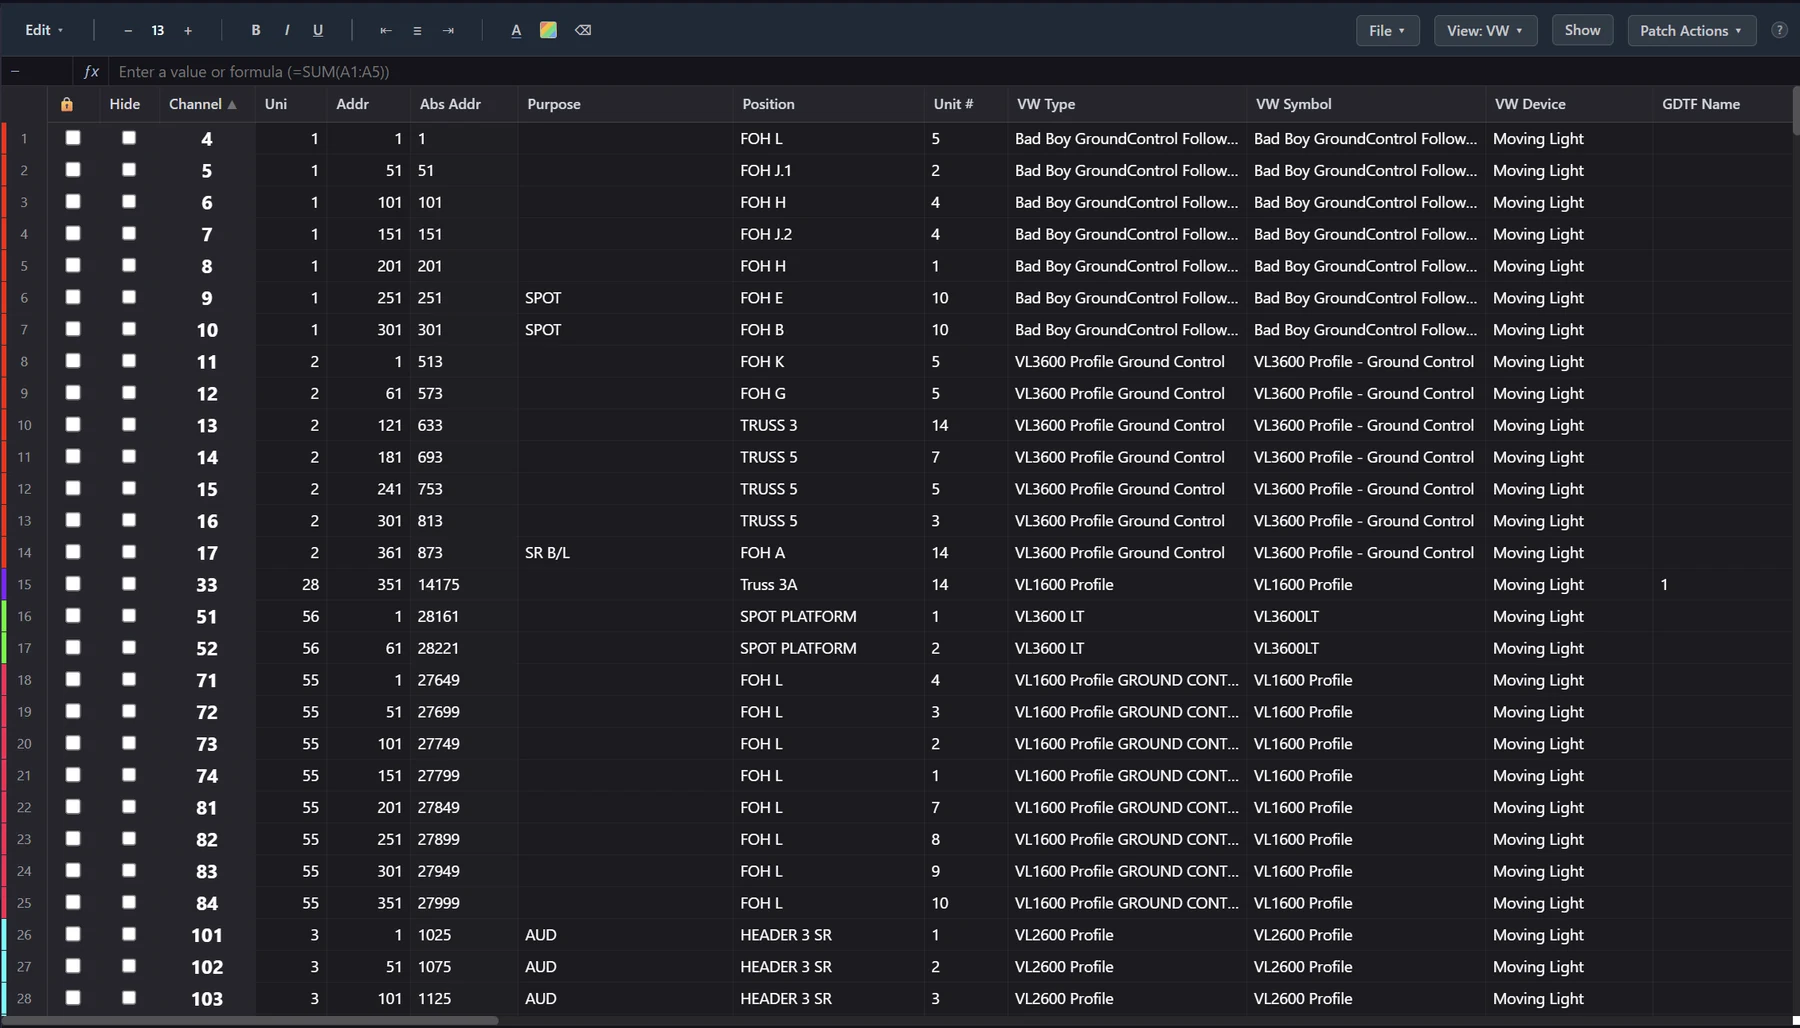This screenshot has height=1028, width=1800.
Task: Open the Edit dropdown menu
Action: tap(44, 30)
